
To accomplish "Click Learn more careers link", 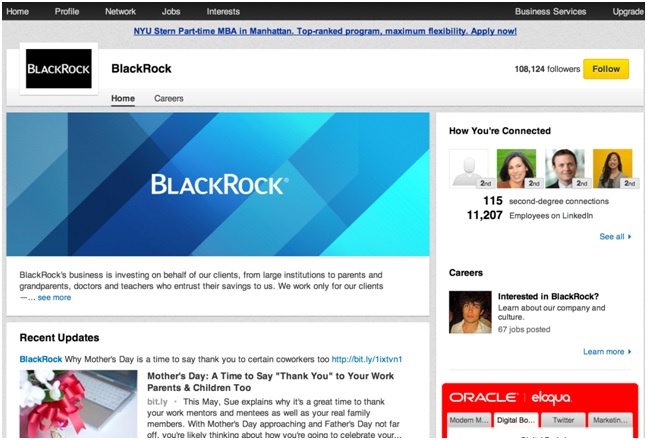I will [x=603, y=352].
